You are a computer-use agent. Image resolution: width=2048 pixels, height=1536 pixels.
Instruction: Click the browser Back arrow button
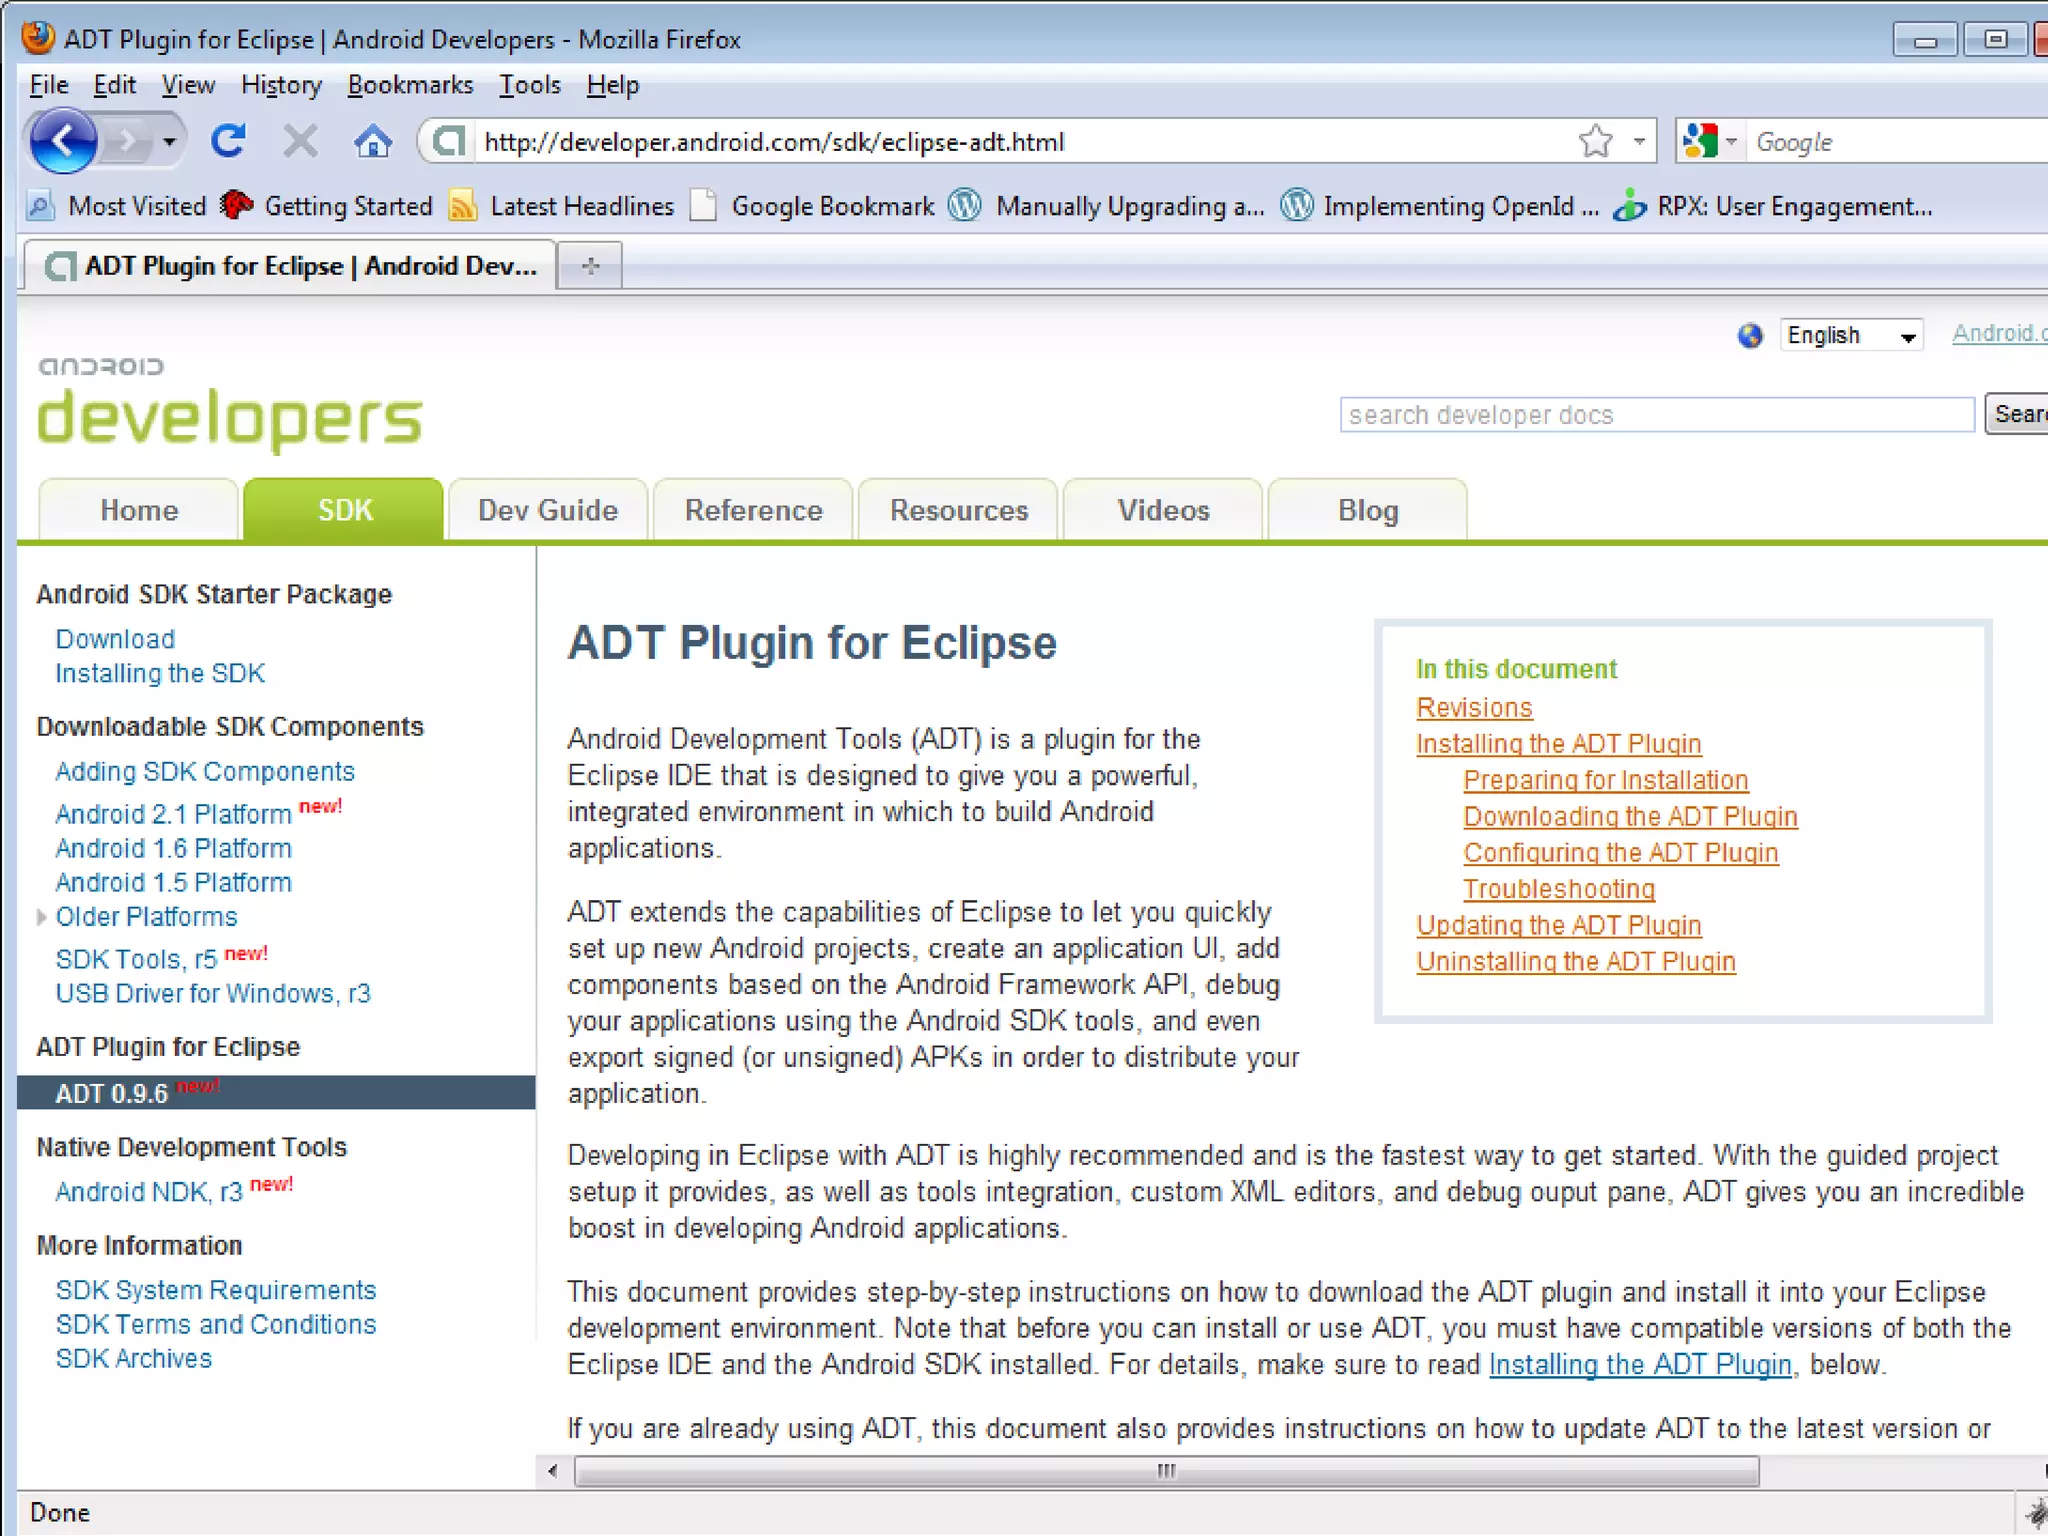click(62, 141)
